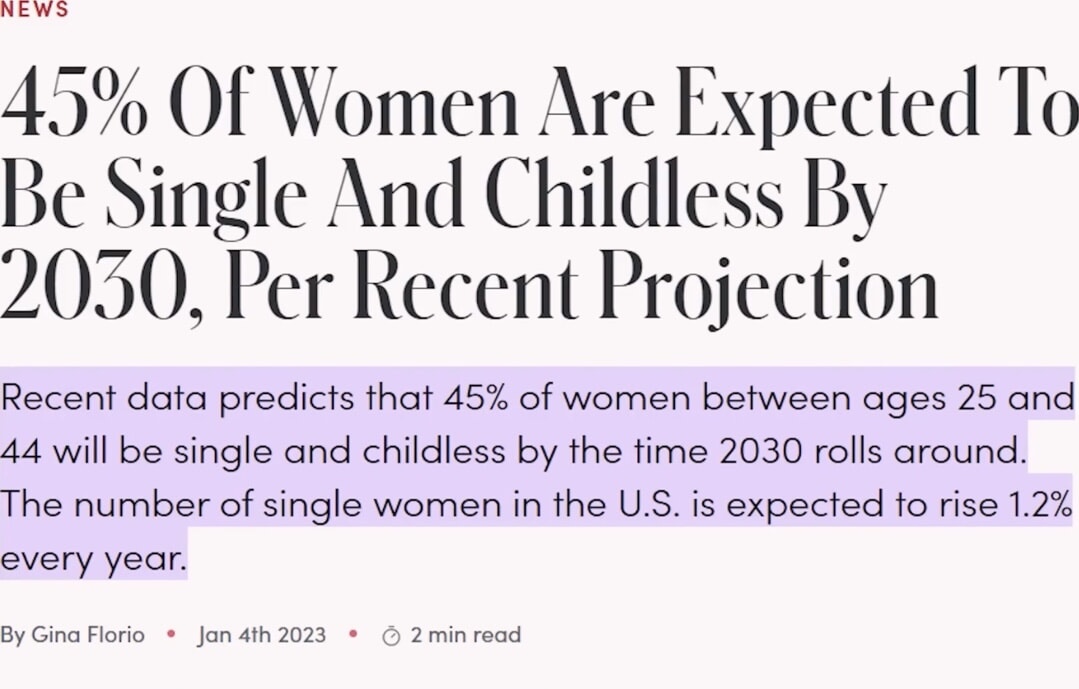The image size is (1079, 689).
Task: Click the clock icon beside read time
Action: (391, 636)
